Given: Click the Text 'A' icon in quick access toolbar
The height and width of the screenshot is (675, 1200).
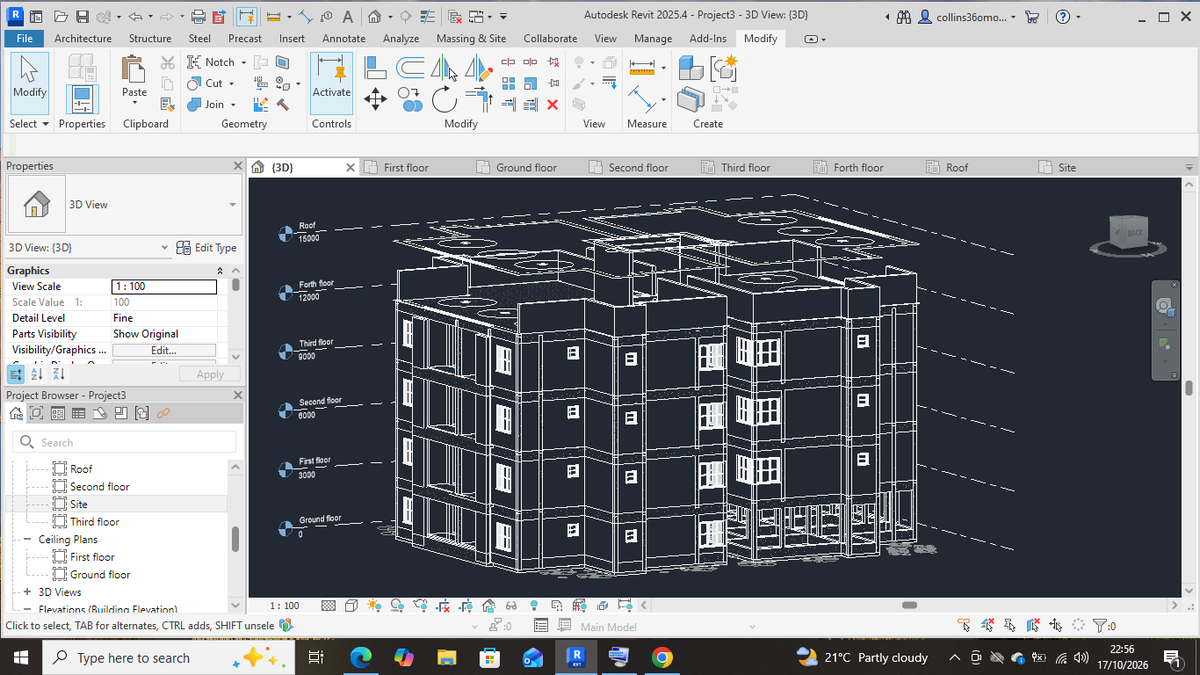Looking at the screenshot, I should (x=346, y=15).
